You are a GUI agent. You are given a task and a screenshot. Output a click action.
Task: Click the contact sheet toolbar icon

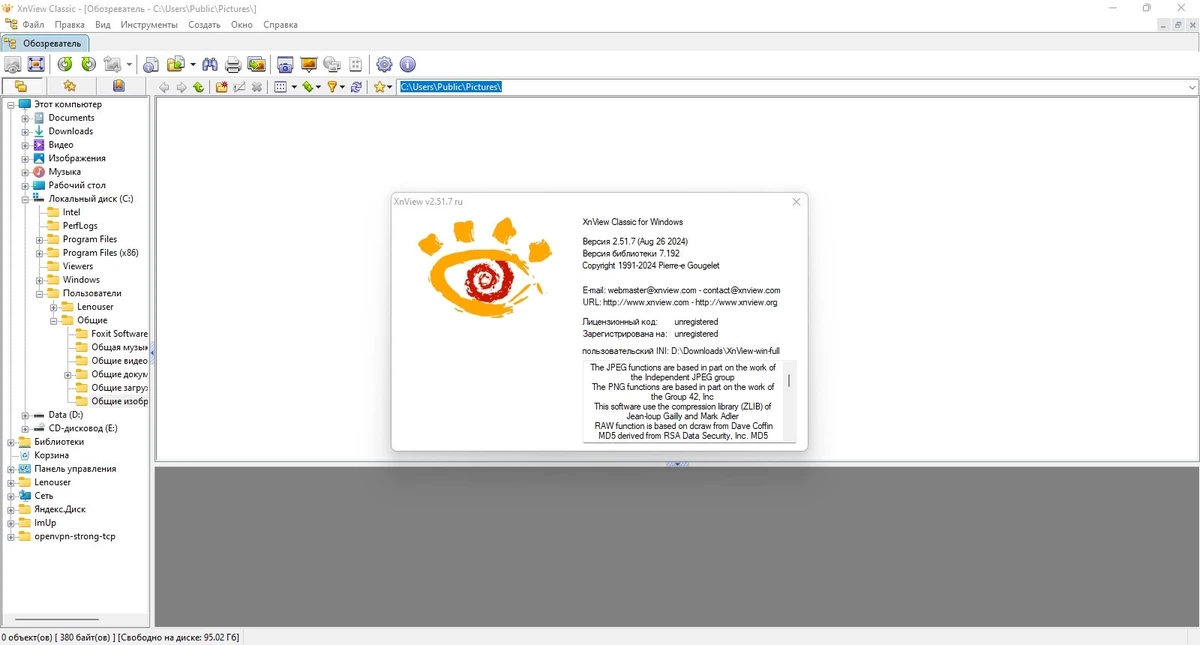pos(356,64)
